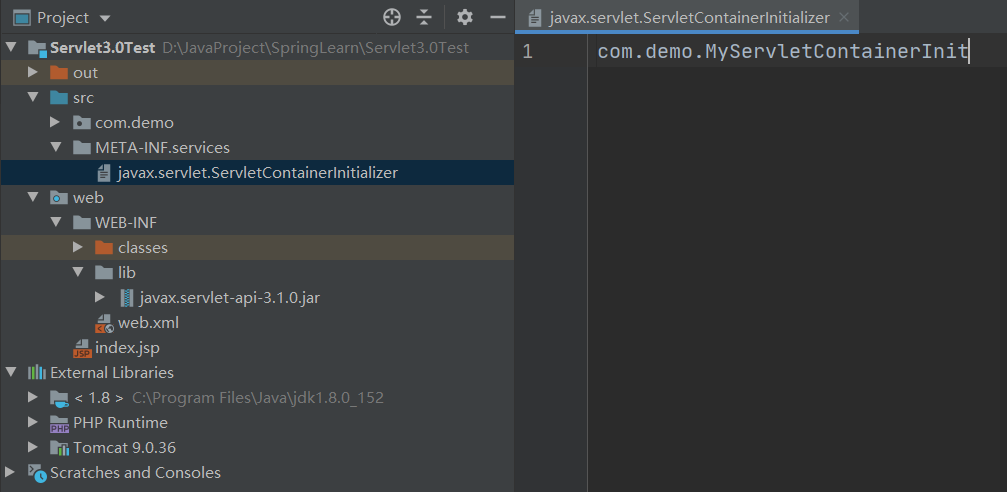Collapse the web folder
The height and width of the screenshot is (492, 1007).
(33, 198)
